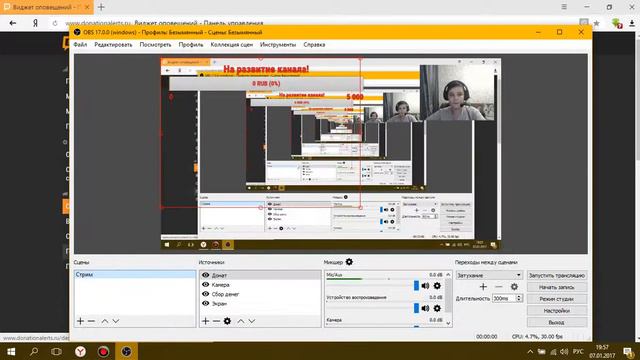
Task: Open the Затухание transition dropdown
Action: pos(489,275)
